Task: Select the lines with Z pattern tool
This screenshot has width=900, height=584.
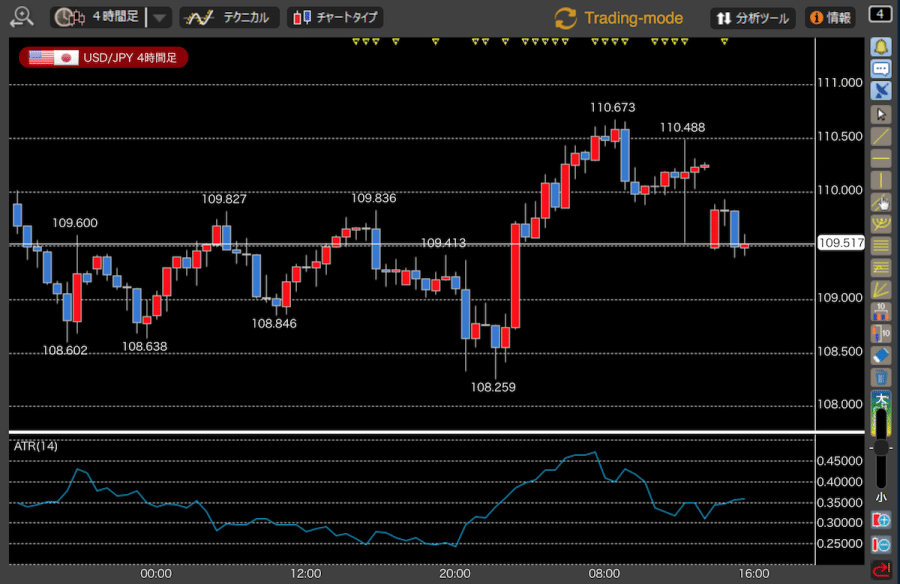Action: pos(881,268)
